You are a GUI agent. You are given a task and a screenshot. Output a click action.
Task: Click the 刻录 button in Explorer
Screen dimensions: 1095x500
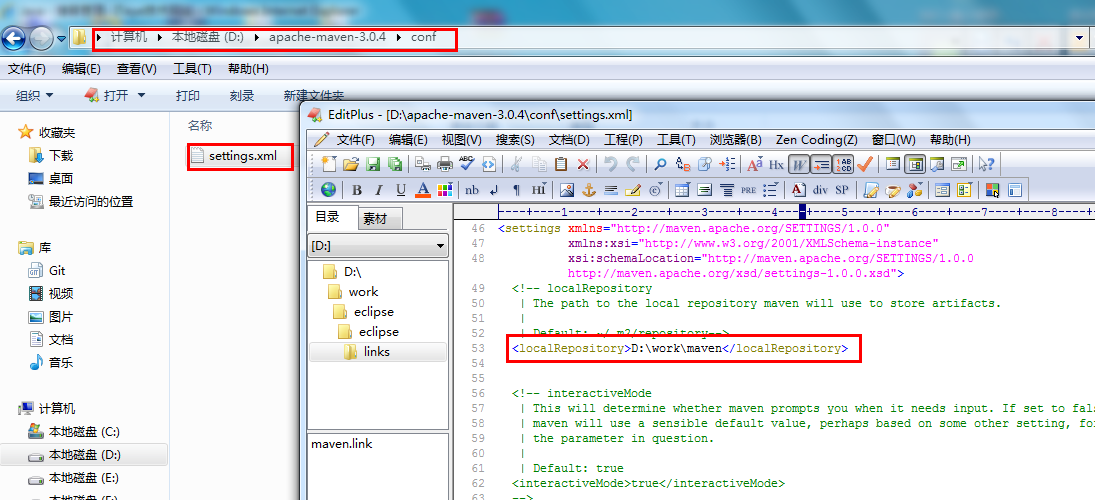click(x=242, y=96)
